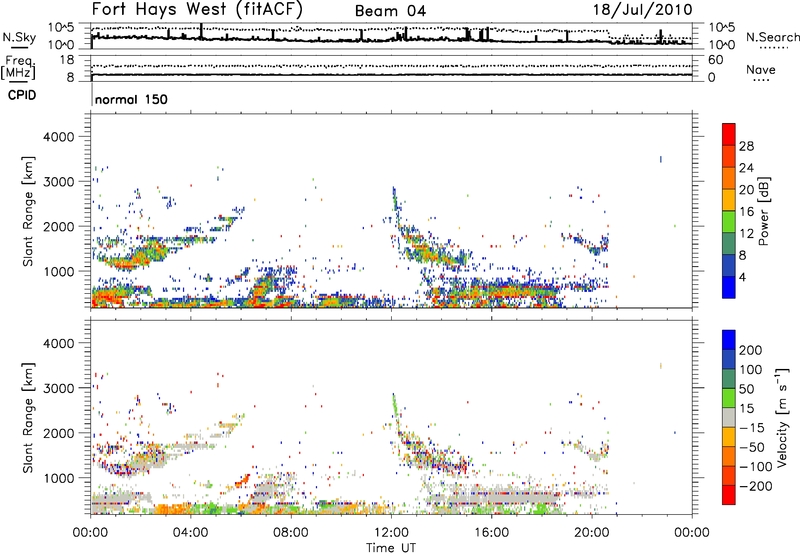Click the '-100' label on Velocity colorbar

756,466
